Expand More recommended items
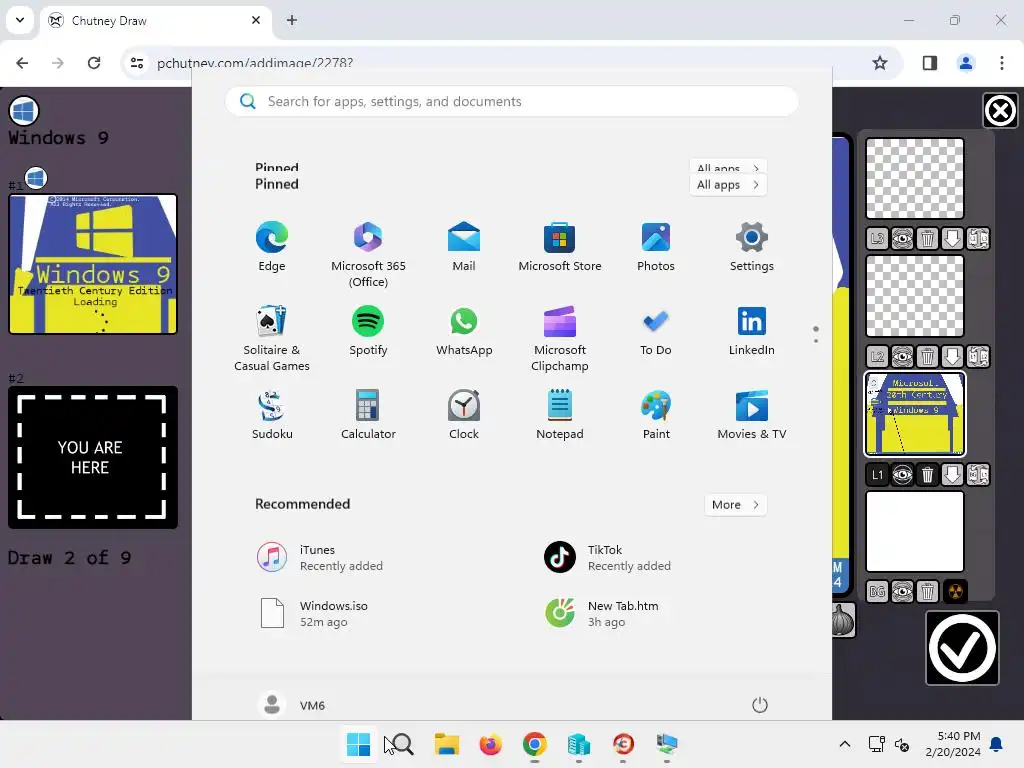This screenshot has width=1024, height=768. tap(735, 504)
